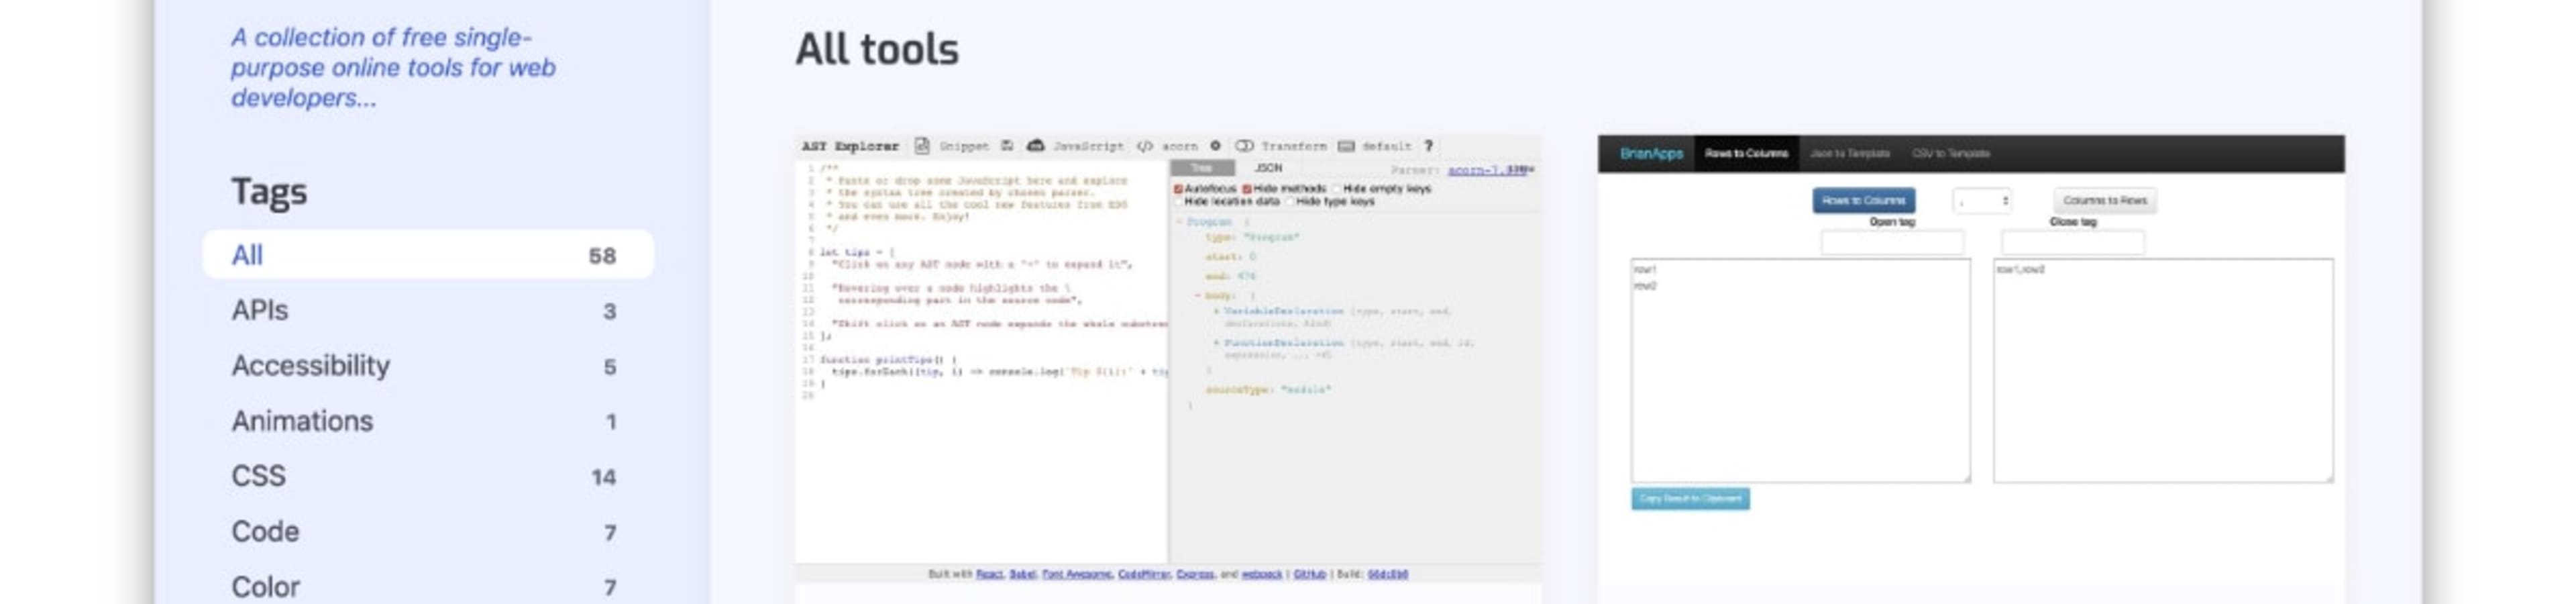
Task: Click the 'A collection of free single-purpose' tagline
Action: click(393, 67)
